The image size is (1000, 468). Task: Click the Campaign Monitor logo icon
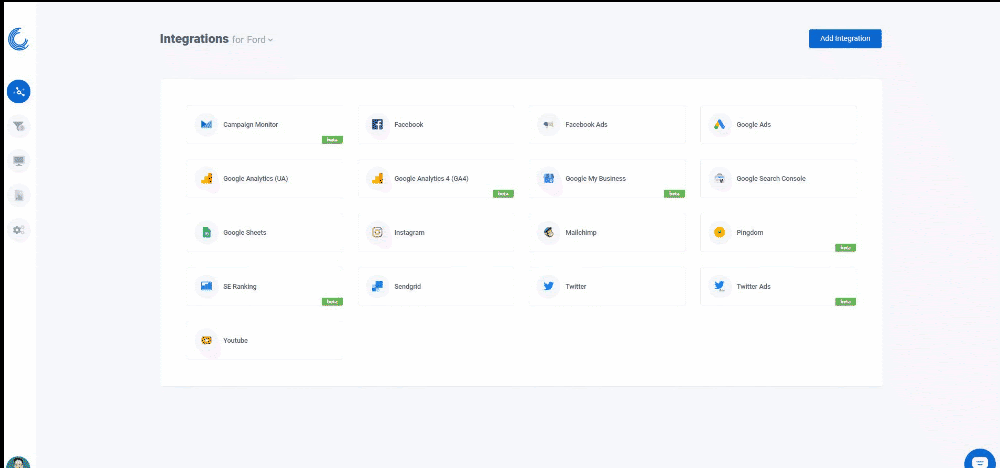(x=207, y=125)
